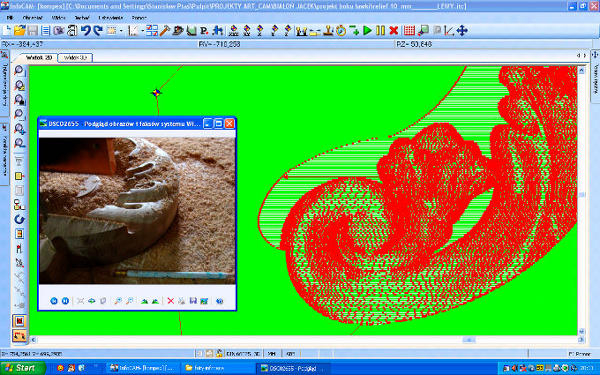Image resolution: width=600 pixels, height=375 pixels.
Task: Open the Windows Start button
Action: 23,368
